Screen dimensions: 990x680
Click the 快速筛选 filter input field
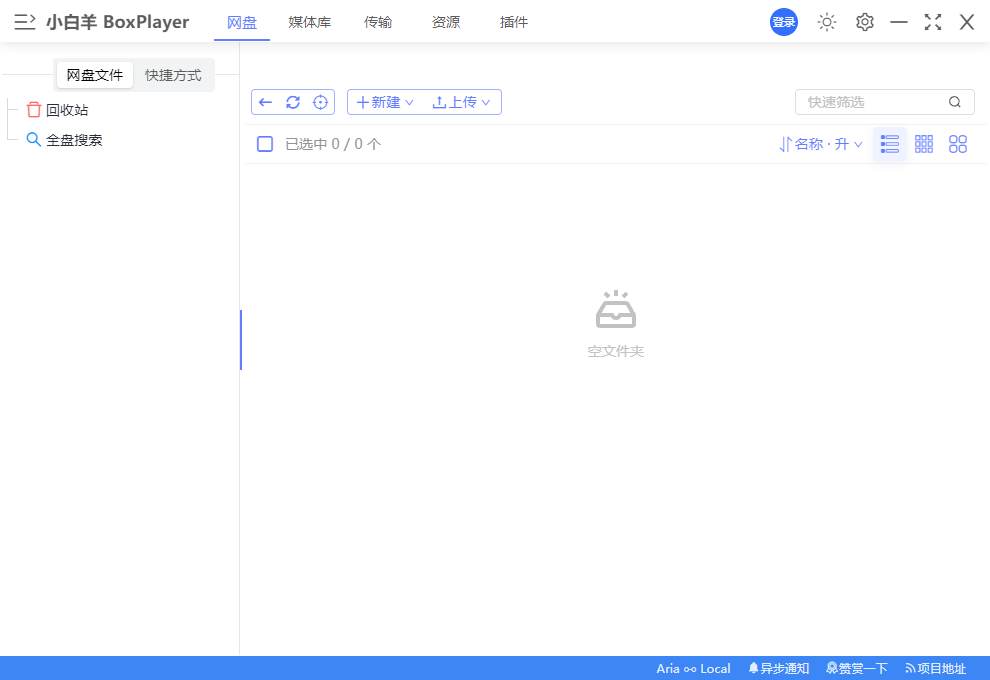click(x=875, y=101)
